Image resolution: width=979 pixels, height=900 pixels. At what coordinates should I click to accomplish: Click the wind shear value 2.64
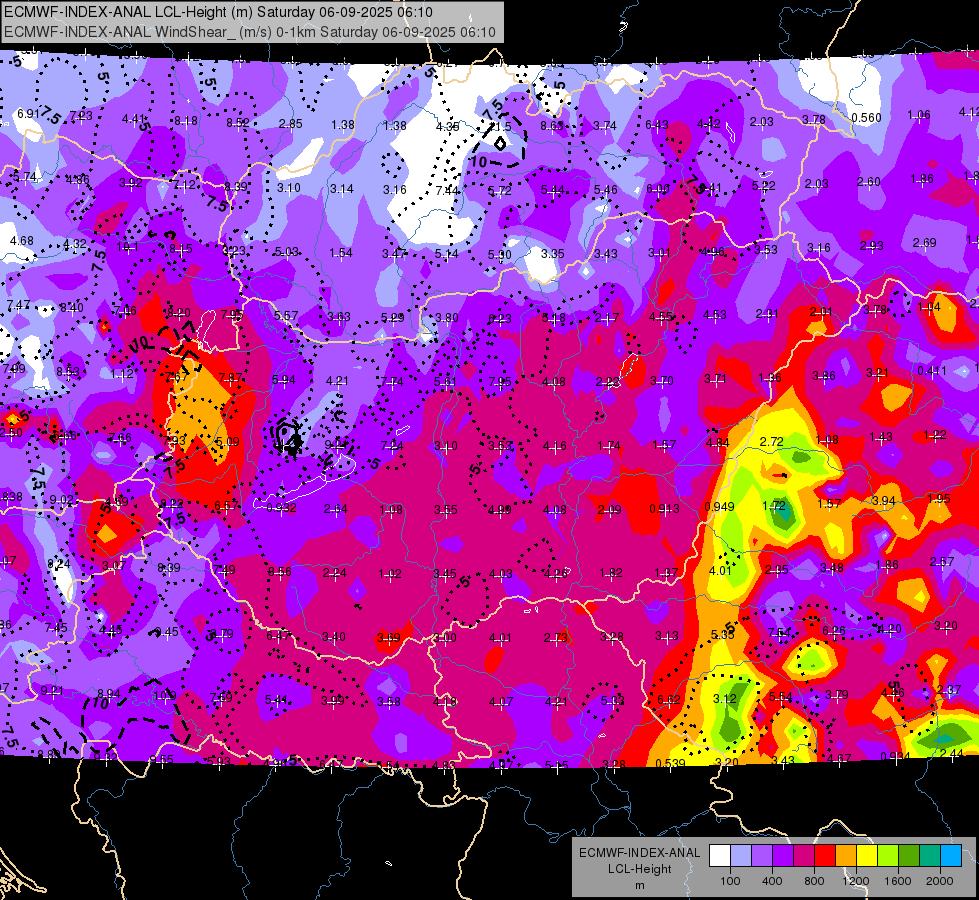coord(336,509)
